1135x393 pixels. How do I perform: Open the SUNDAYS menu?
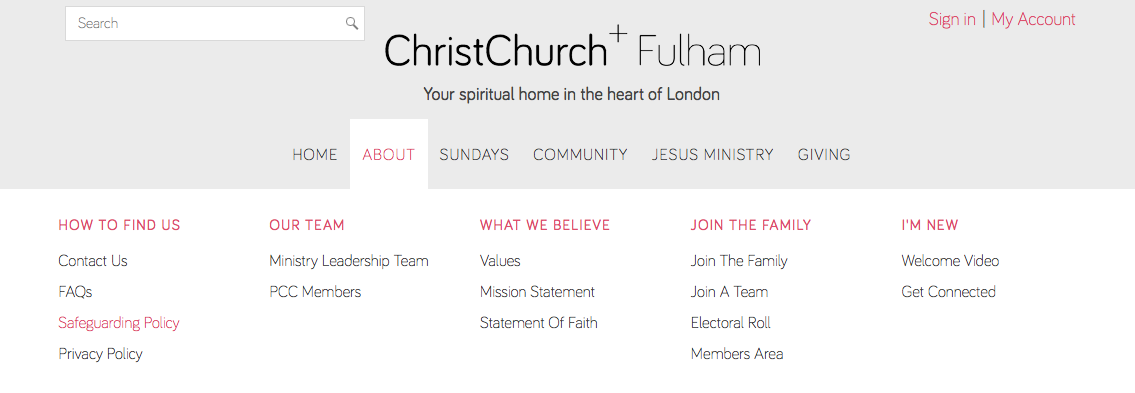[x=474, y=155]
